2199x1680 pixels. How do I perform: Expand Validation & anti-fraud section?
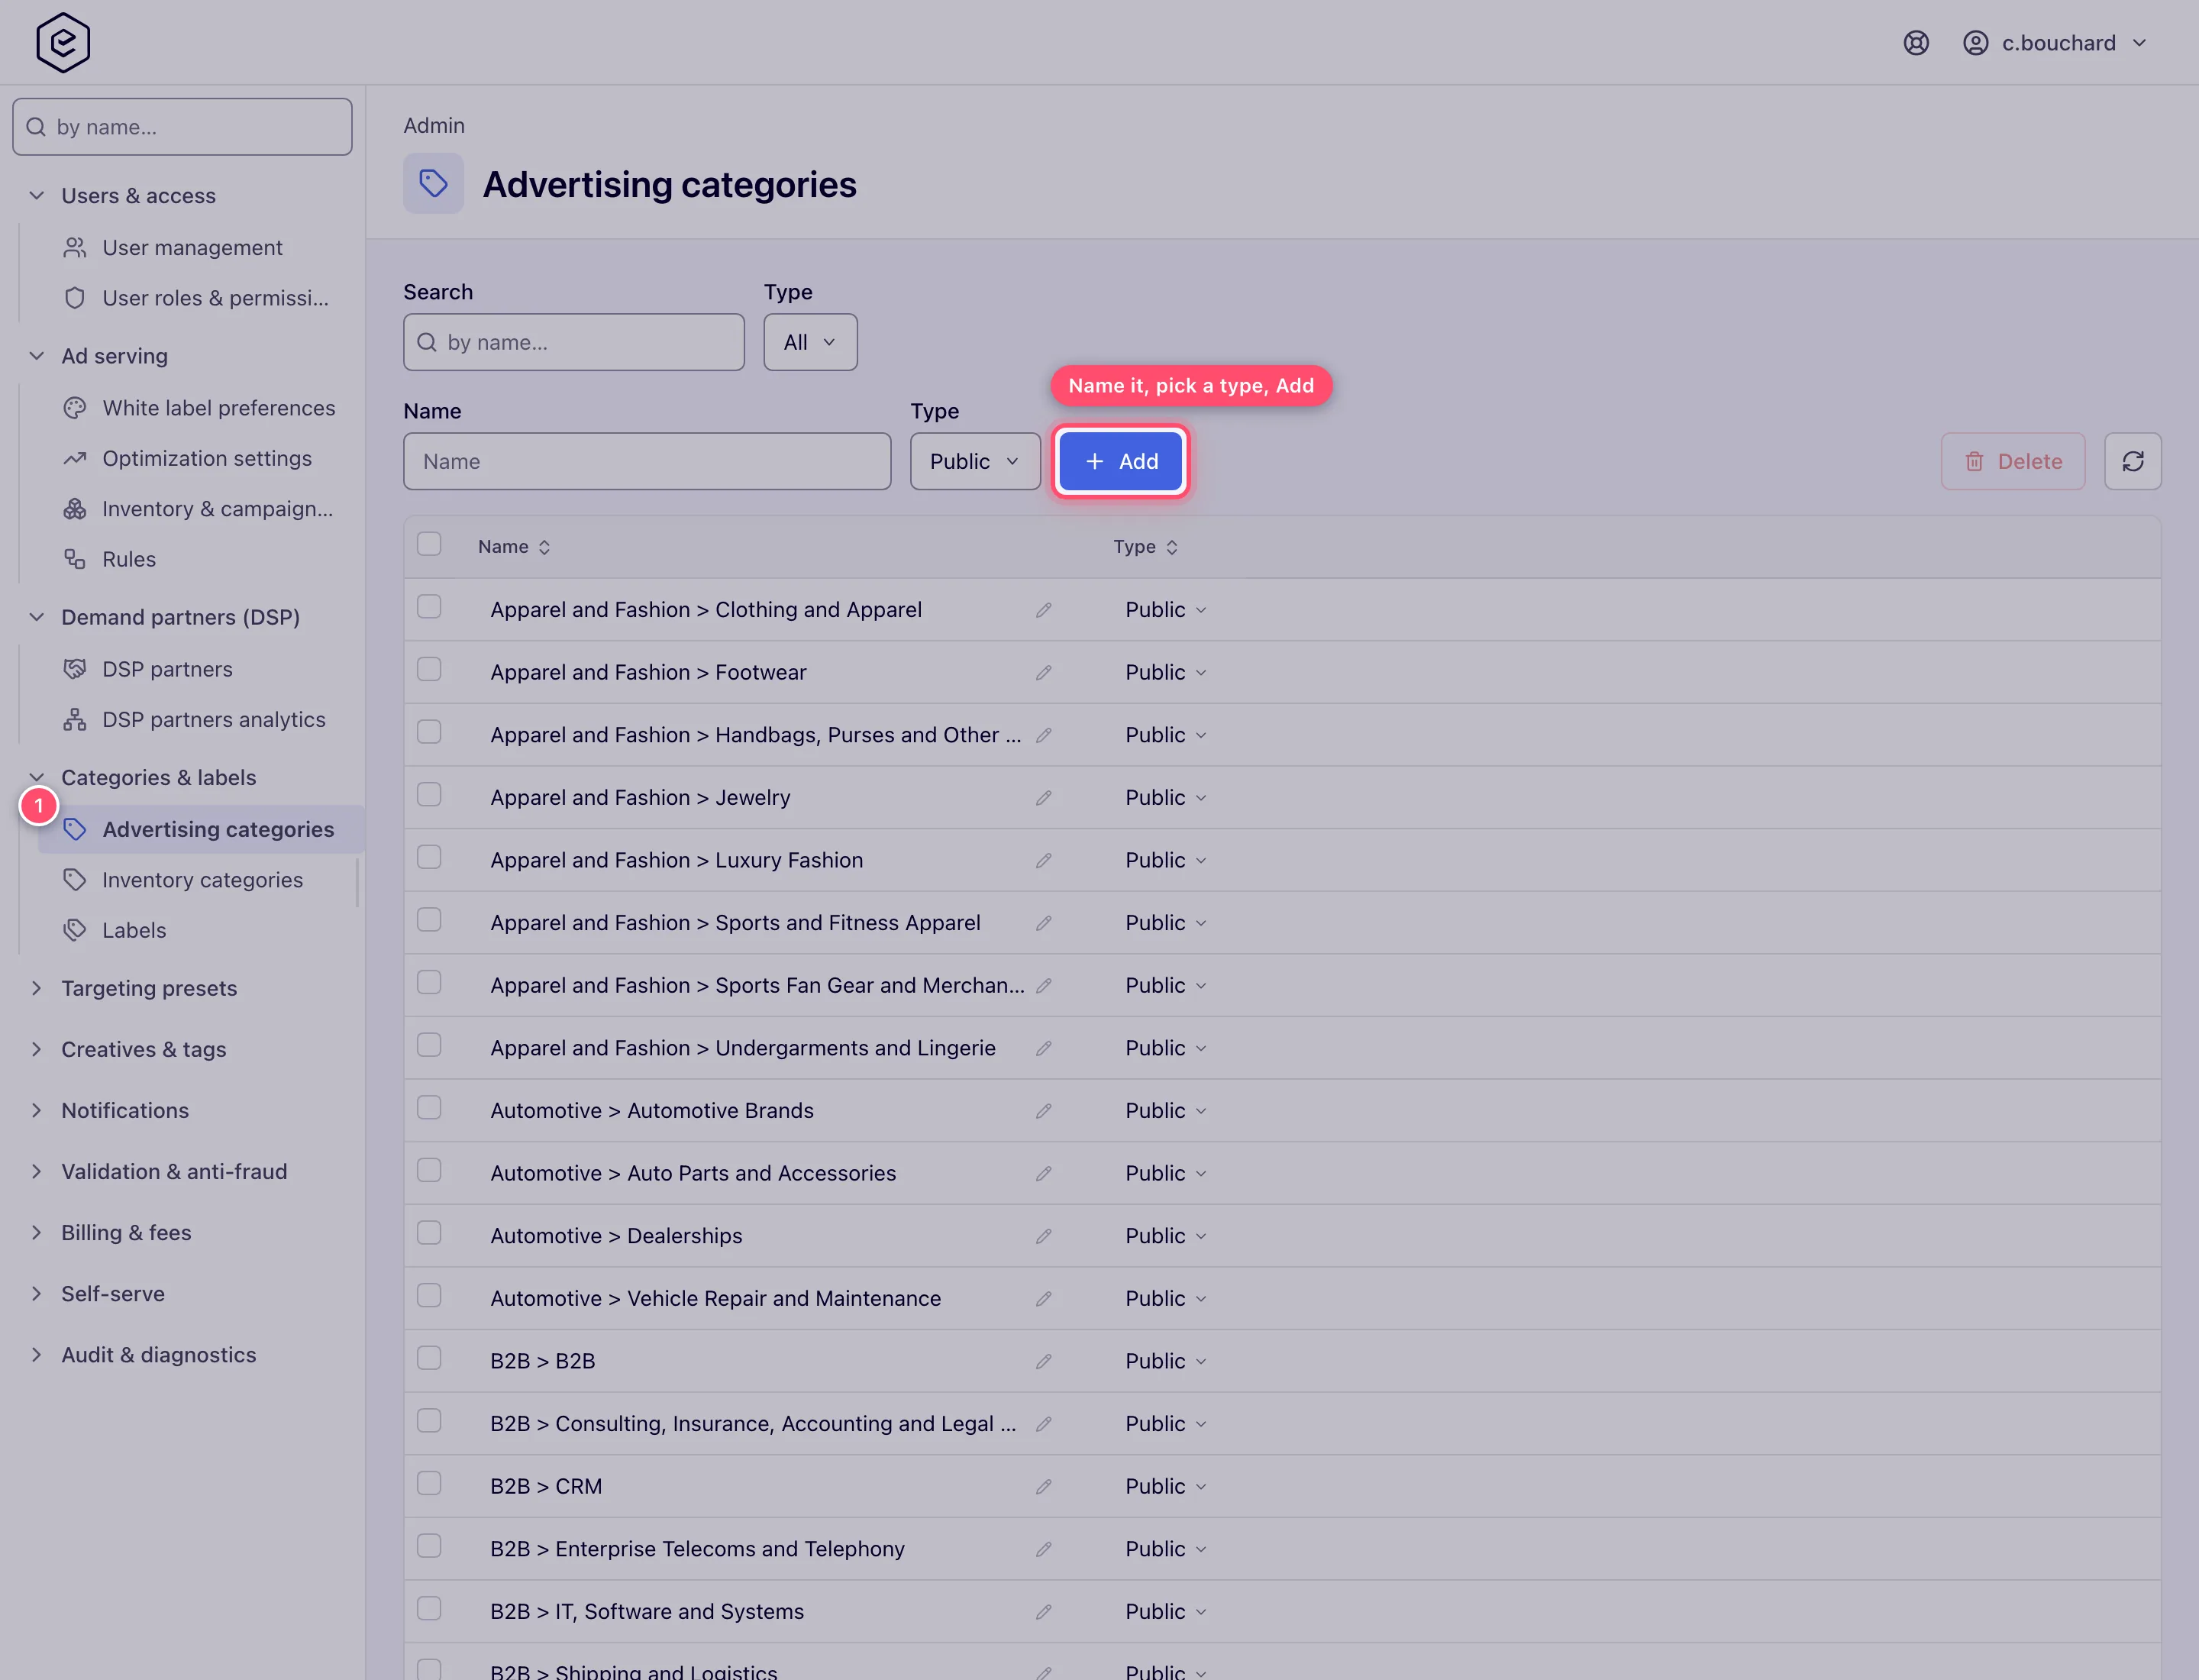click(174, 1172)
